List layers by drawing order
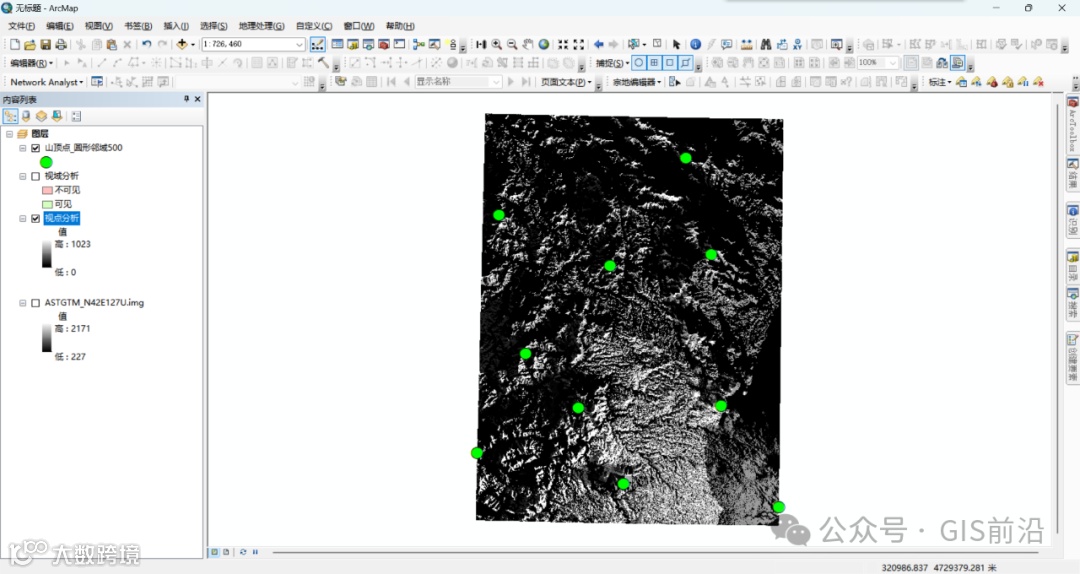The image size is (1080, 574). pos(10,116)
